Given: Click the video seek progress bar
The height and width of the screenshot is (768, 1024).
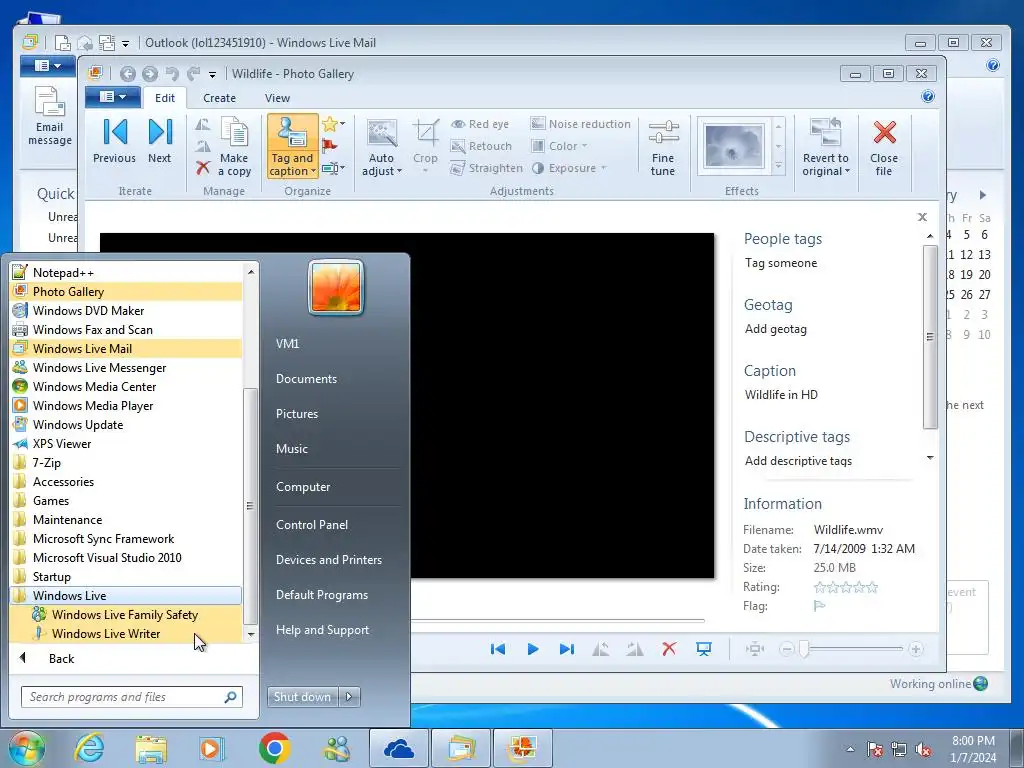Looking at the screenshot, I should (x=558, y=620).
